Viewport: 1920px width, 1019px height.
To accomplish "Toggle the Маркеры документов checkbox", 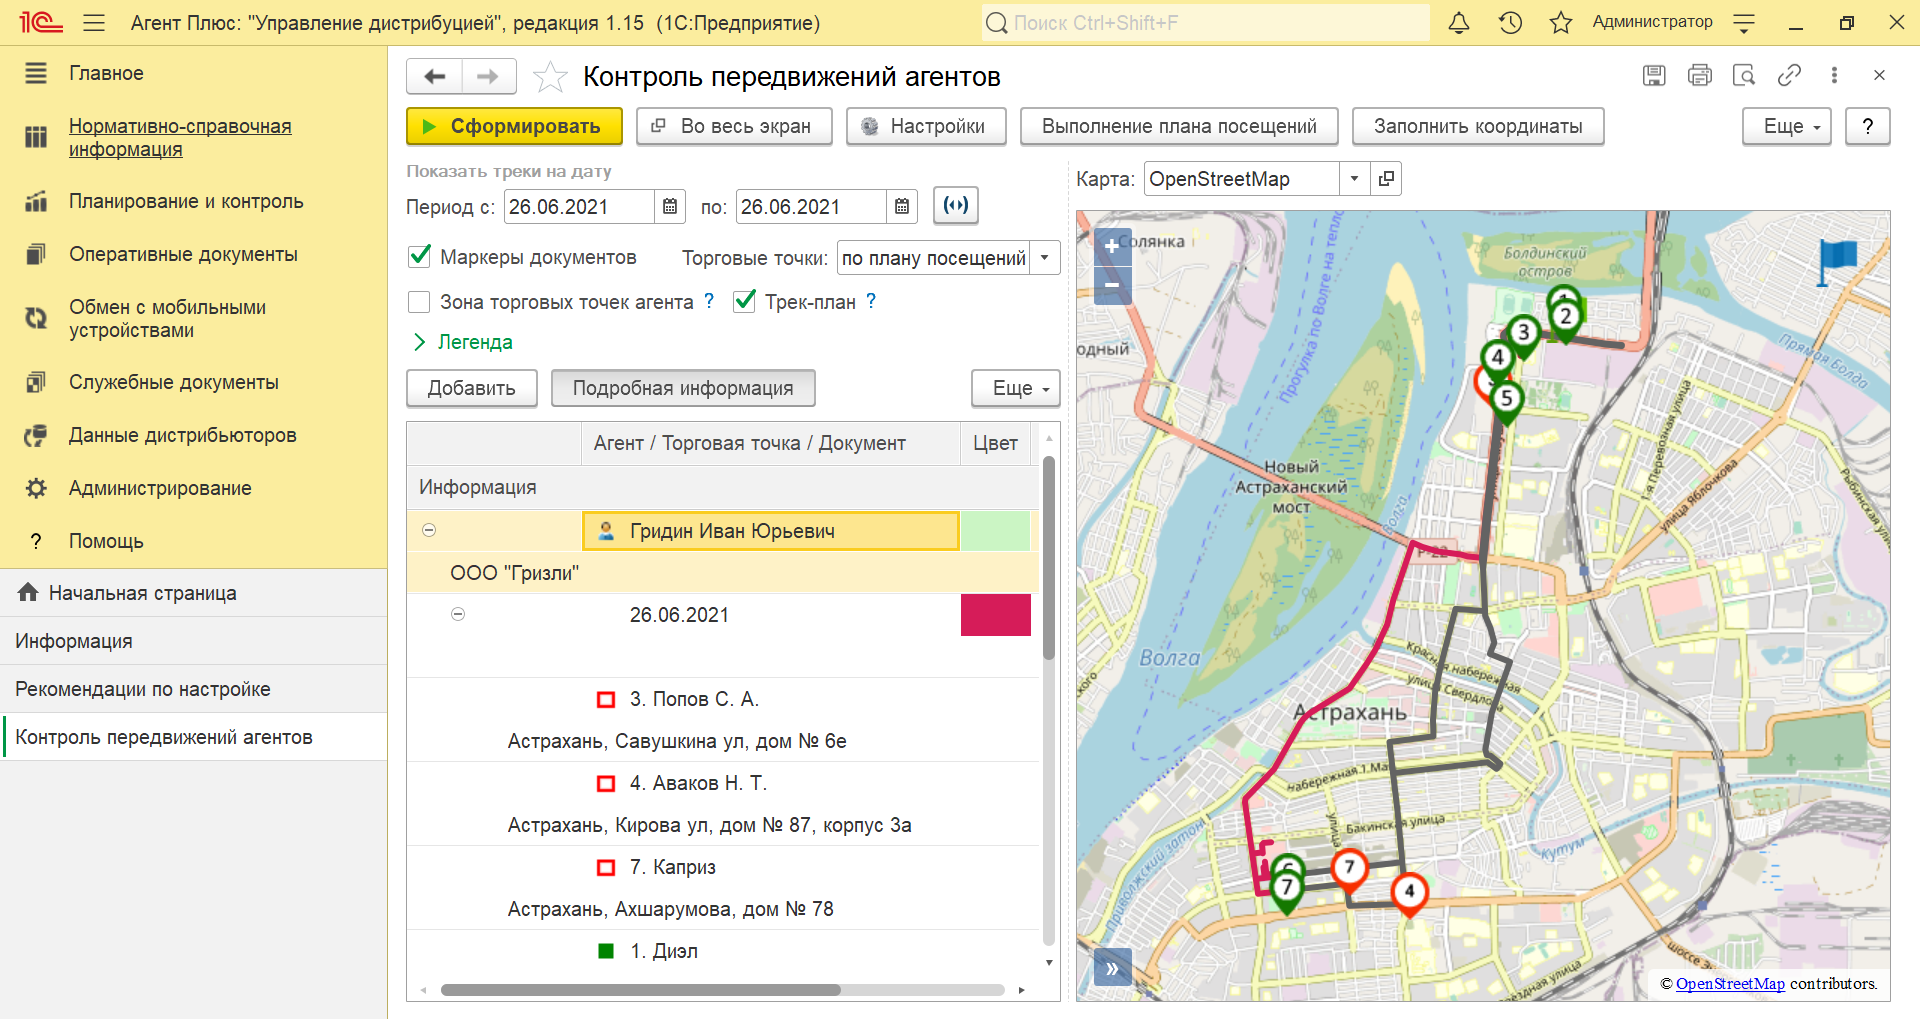I will pos(420,256).
